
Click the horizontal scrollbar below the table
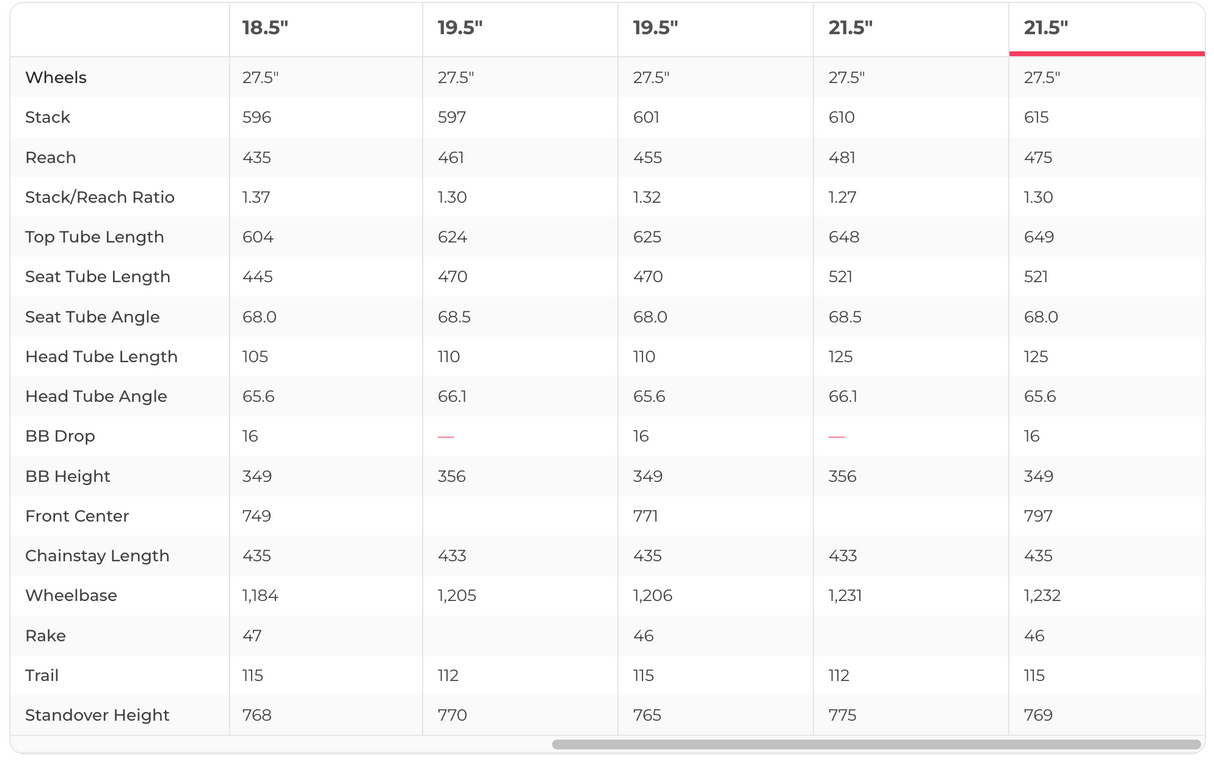pos(876,745)
